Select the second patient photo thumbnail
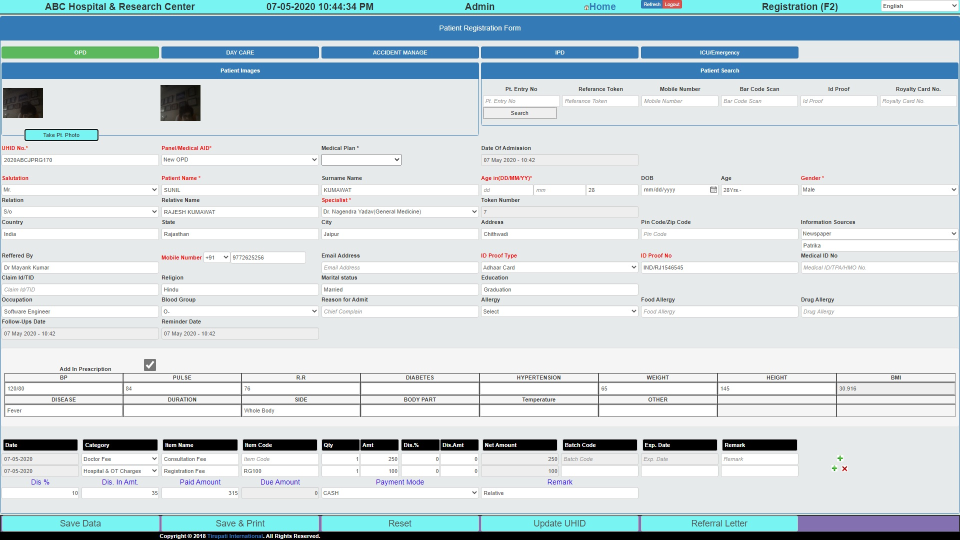Image resolution: width=960 pixels, height=540 pixels. pyautogui.click(x=181, y=103)
